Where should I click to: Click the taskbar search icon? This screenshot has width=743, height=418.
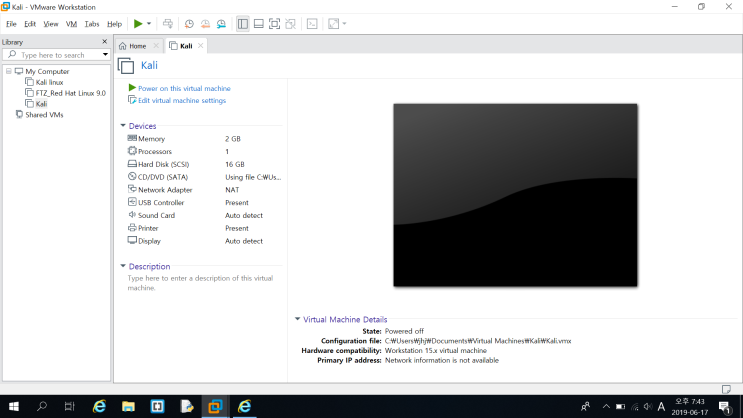tap(42, 406)
